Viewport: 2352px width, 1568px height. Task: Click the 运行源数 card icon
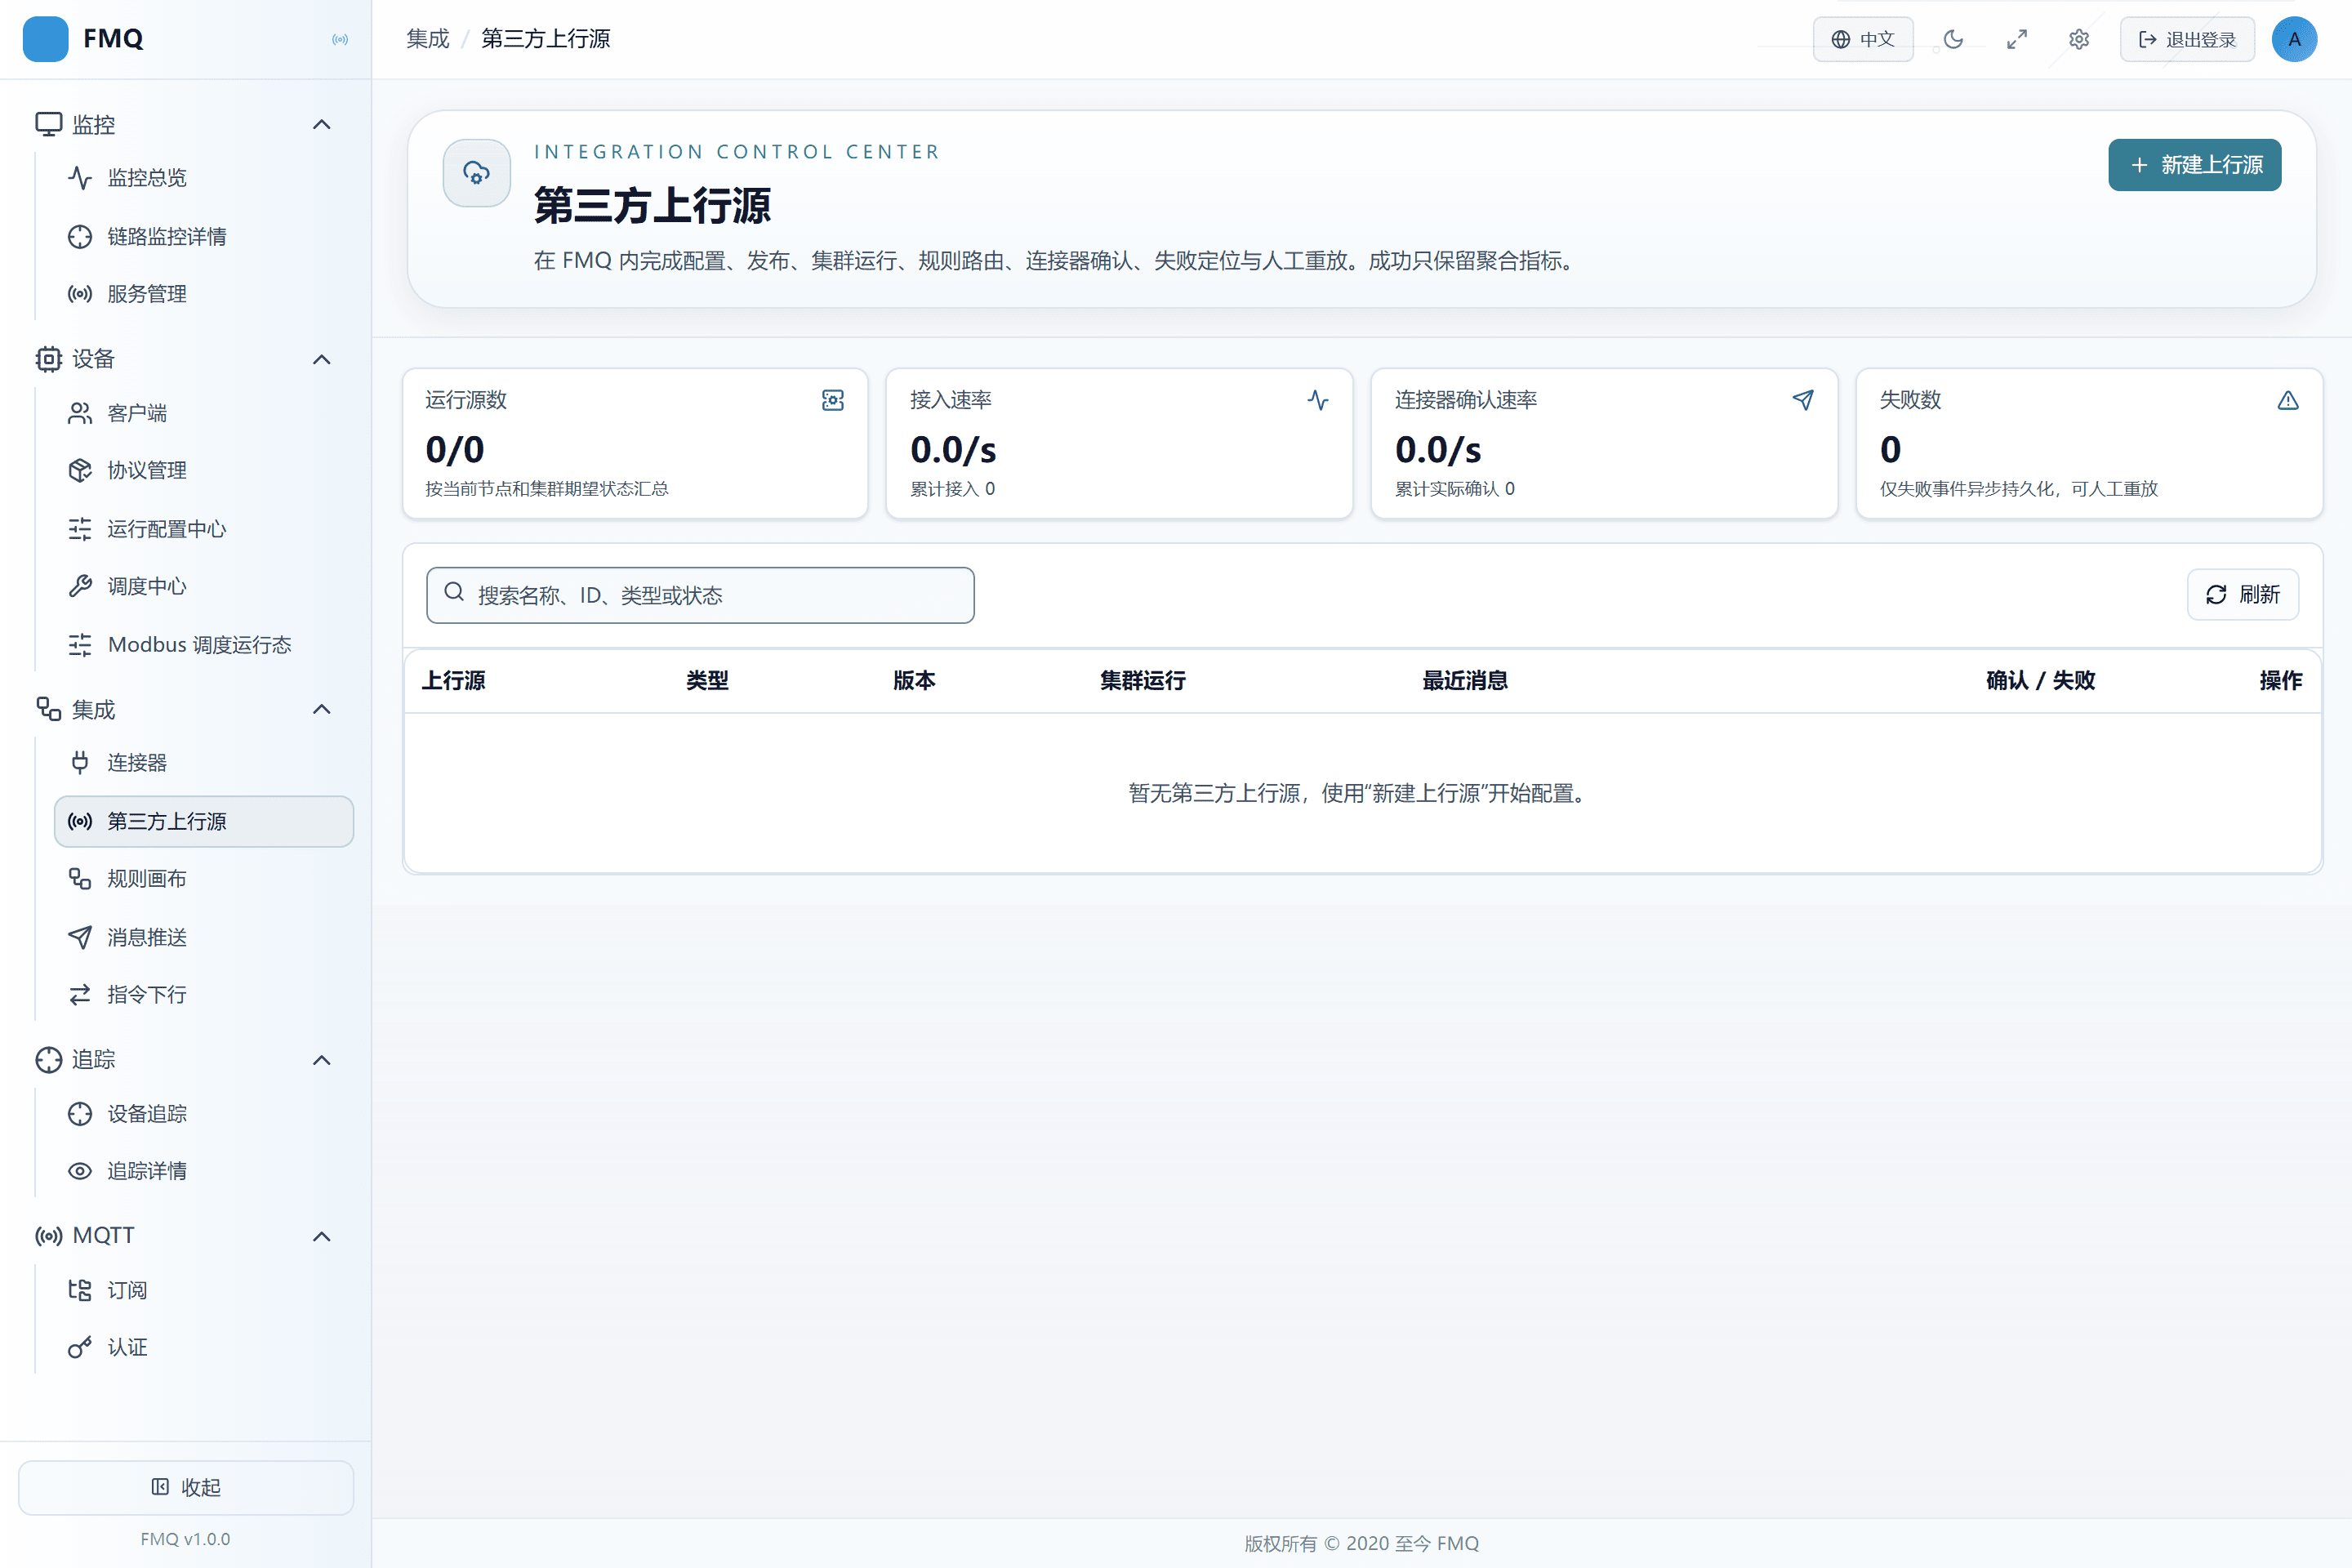click(x=832, y=400)
